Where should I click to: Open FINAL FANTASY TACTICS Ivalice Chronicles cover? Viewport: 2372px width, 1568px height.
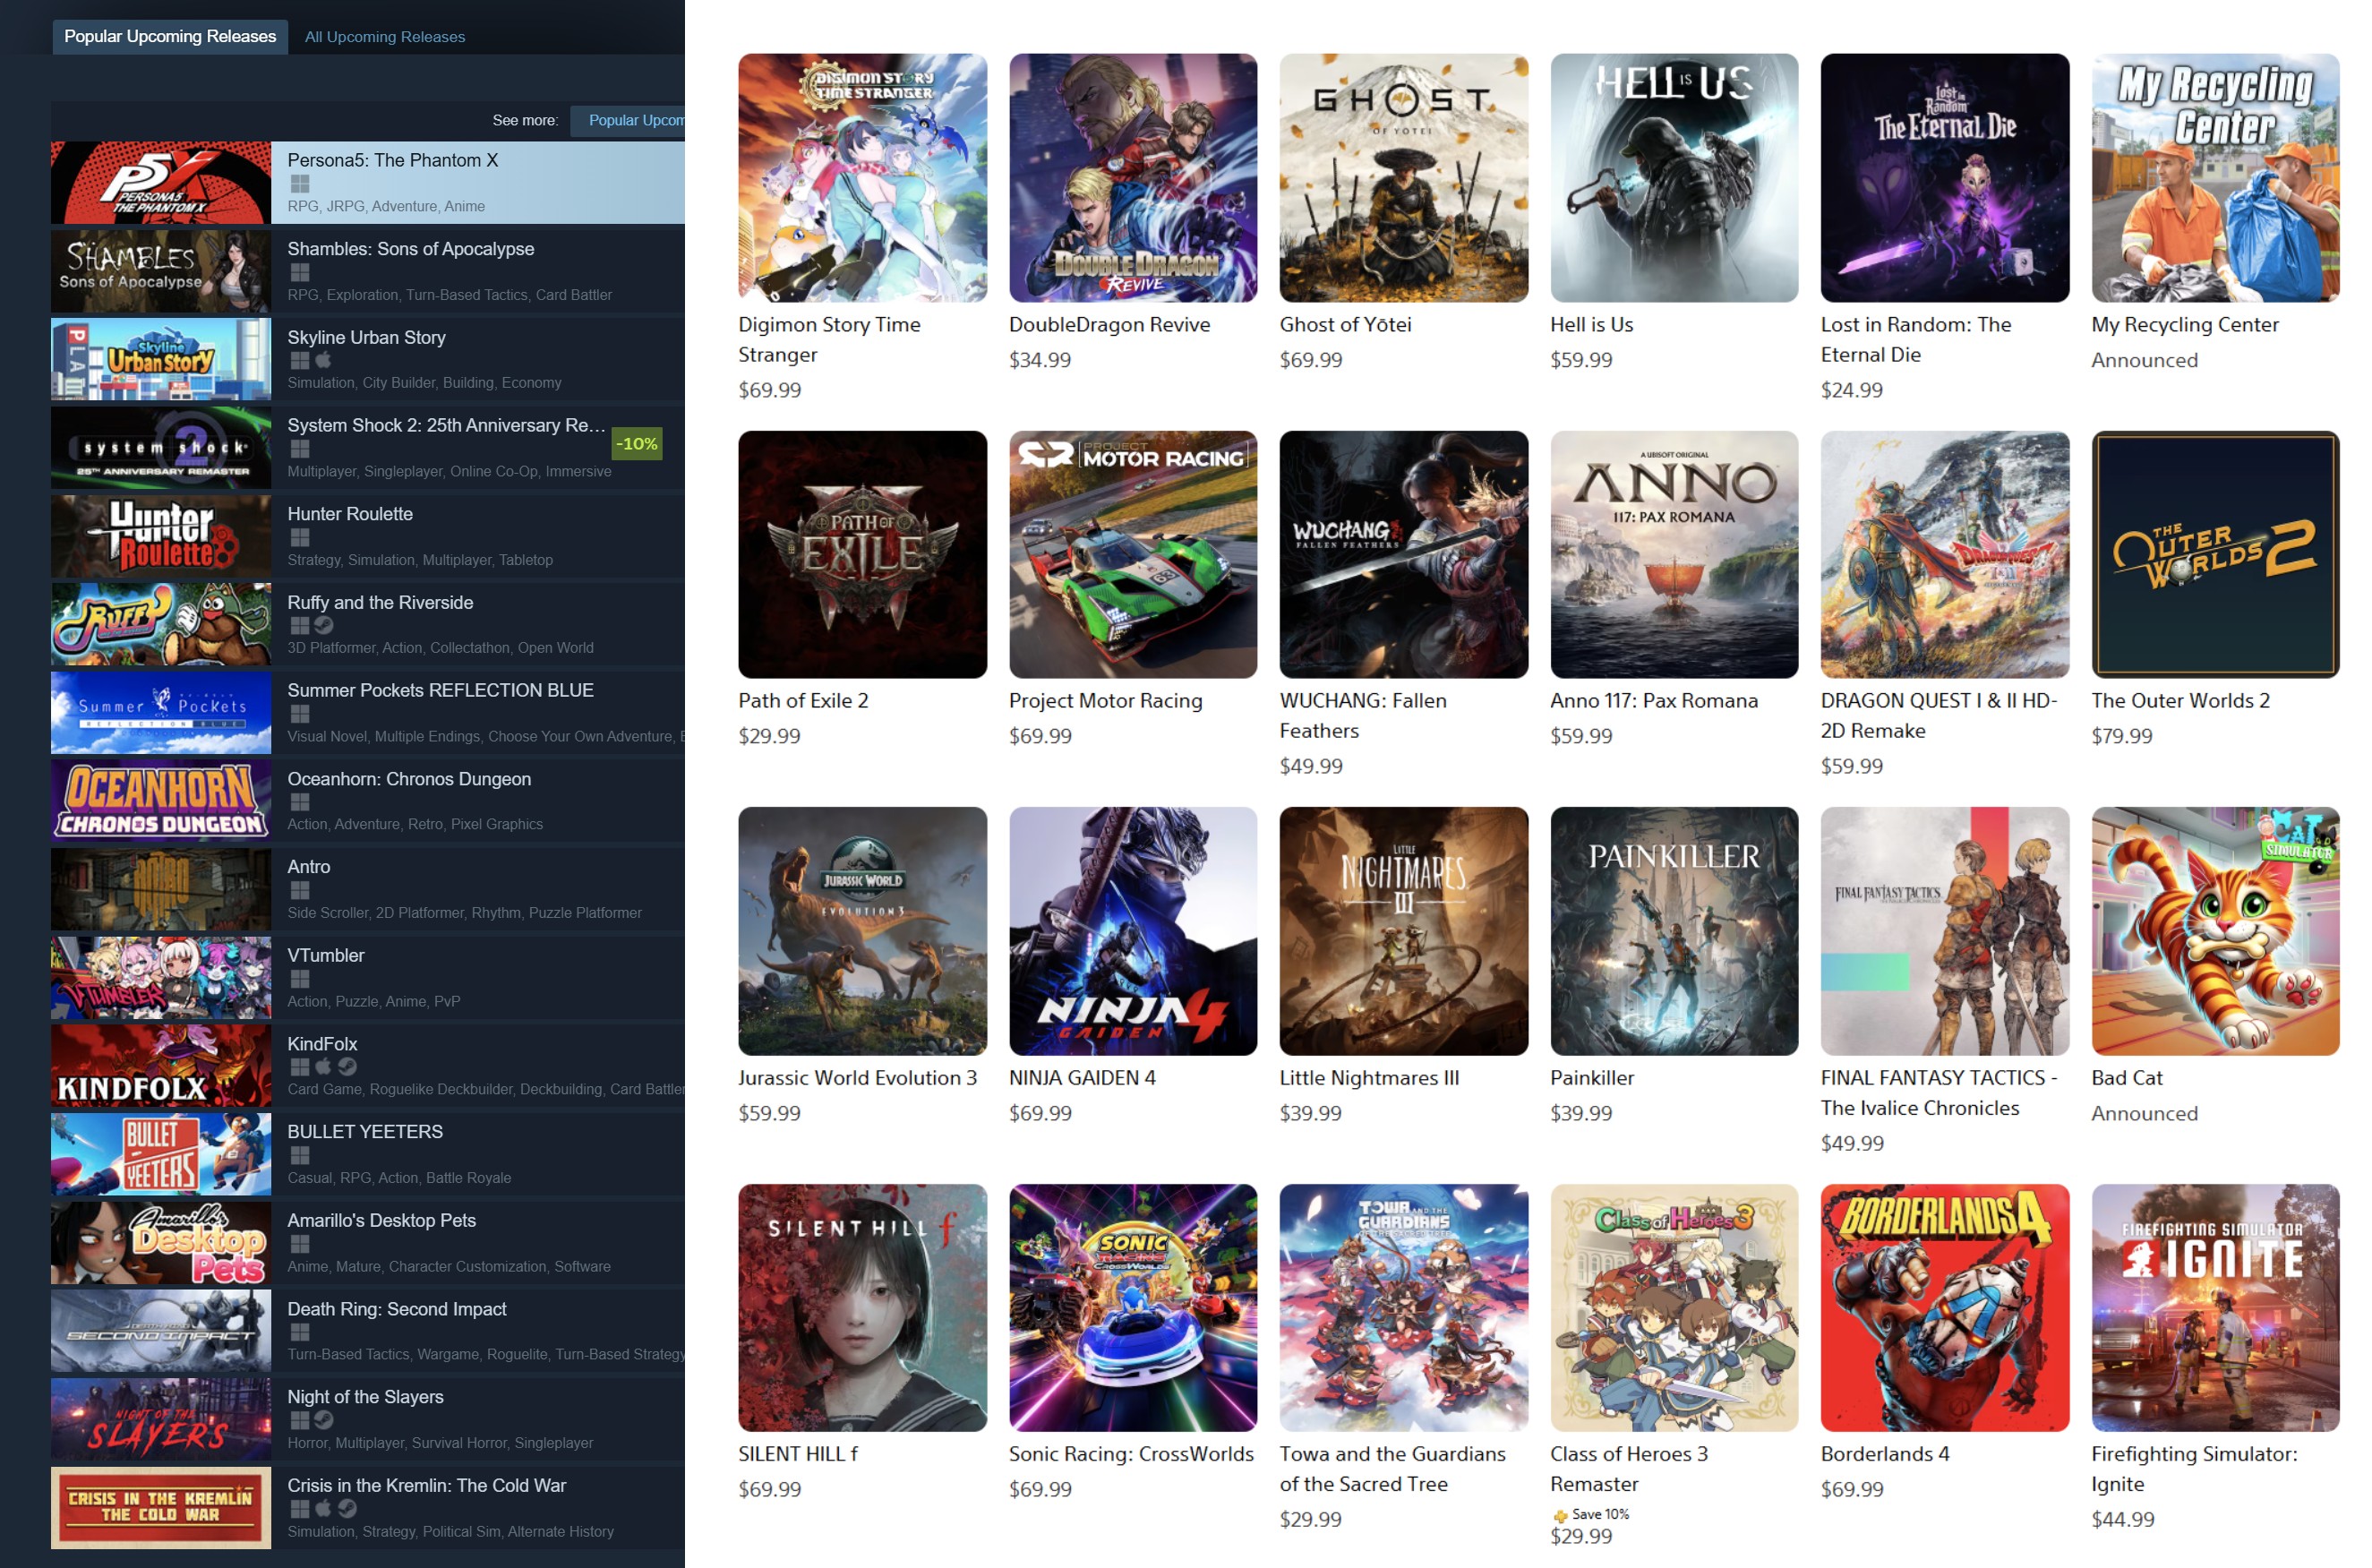tap(1944, 931)
